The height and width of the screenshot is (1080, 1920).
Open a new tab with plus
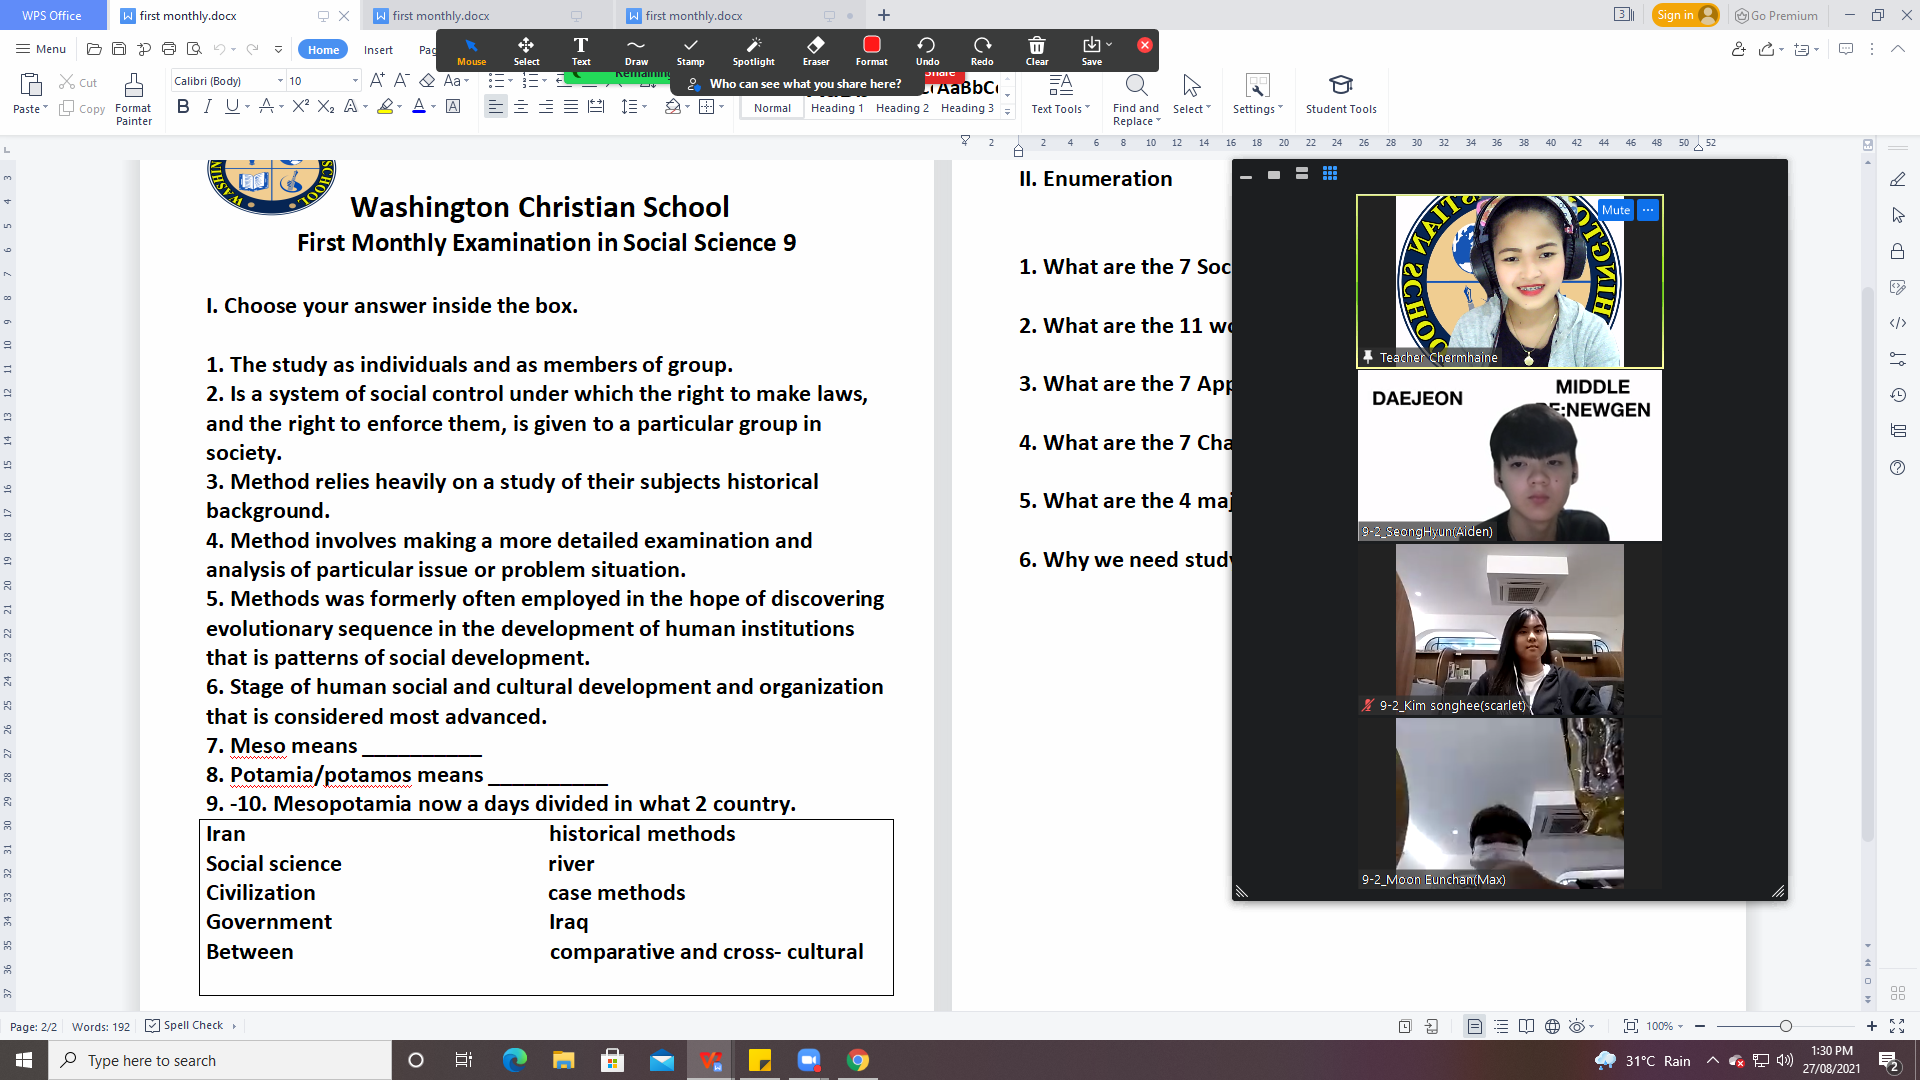coord(884,15)
